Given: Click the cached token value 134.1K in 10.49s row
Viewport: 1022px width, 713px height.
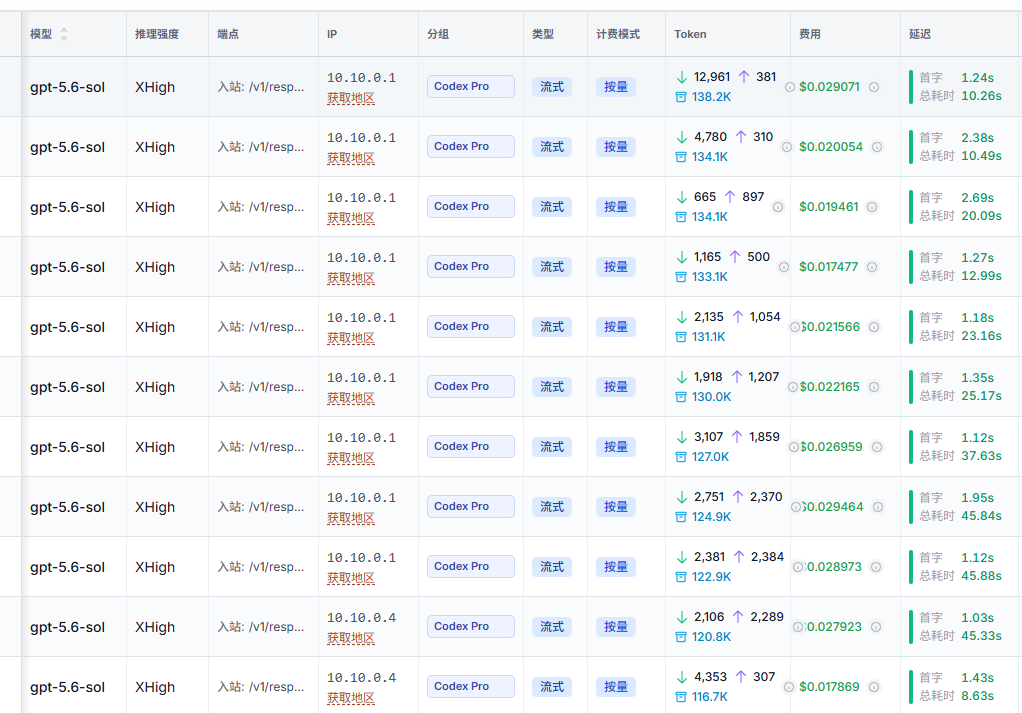Looking at the screenshot, I should coord(710,157).
